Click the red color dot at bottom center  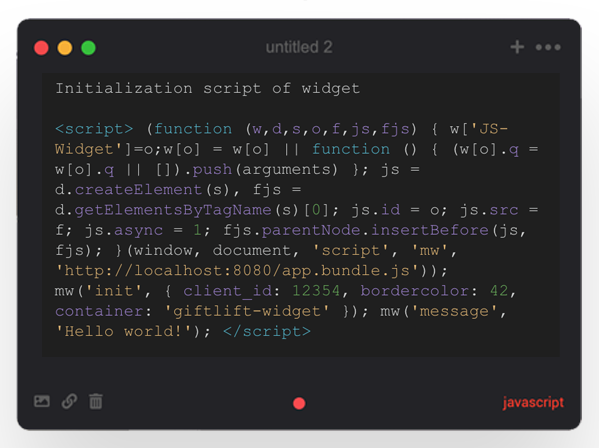(299, 403)
